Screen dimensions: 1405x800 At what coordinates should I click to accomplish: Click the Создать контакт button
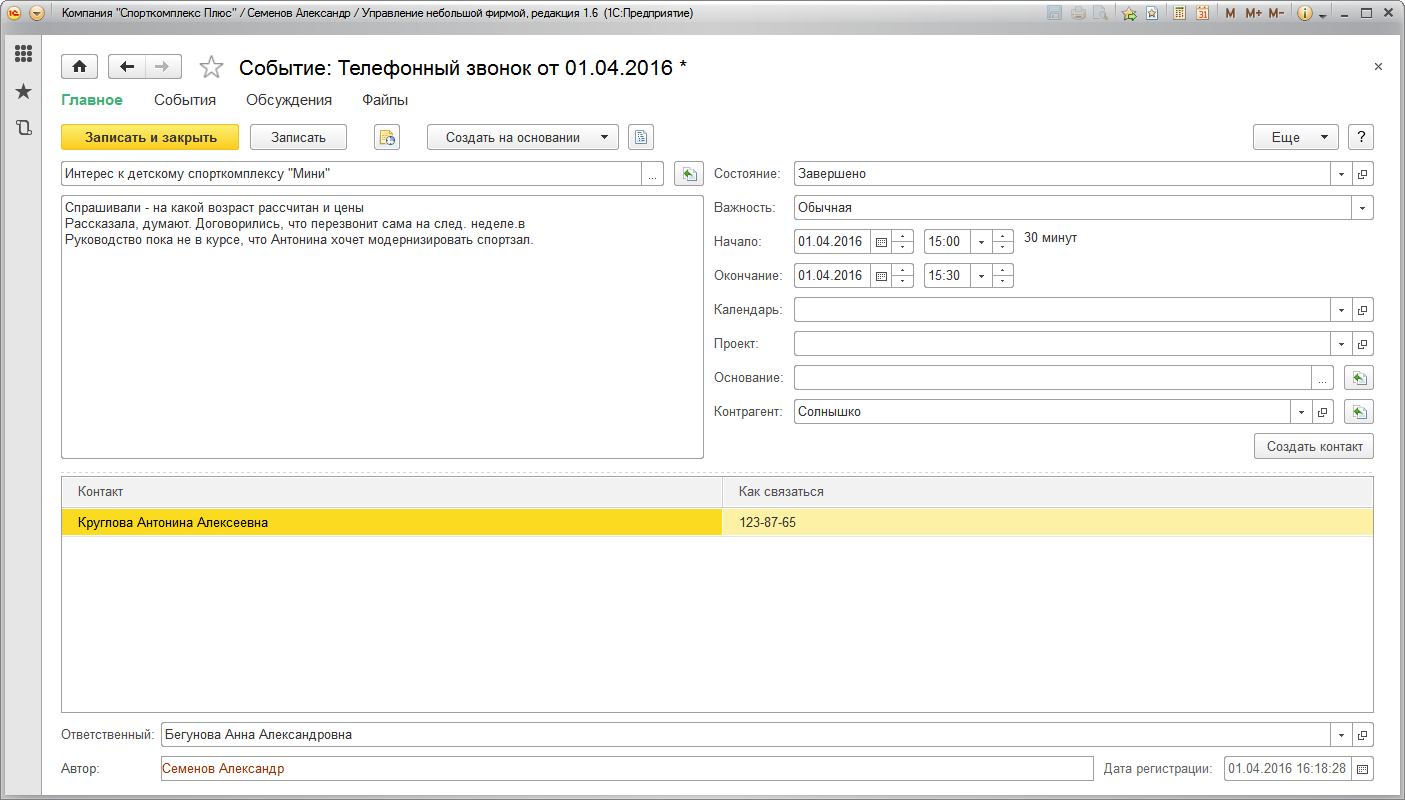click(x=1314, y=446)
